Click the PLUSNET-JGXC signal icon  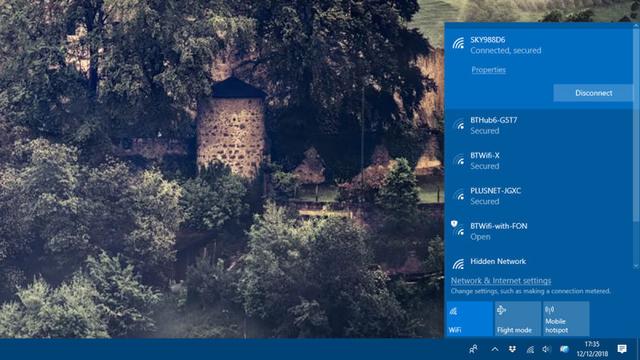460,196
